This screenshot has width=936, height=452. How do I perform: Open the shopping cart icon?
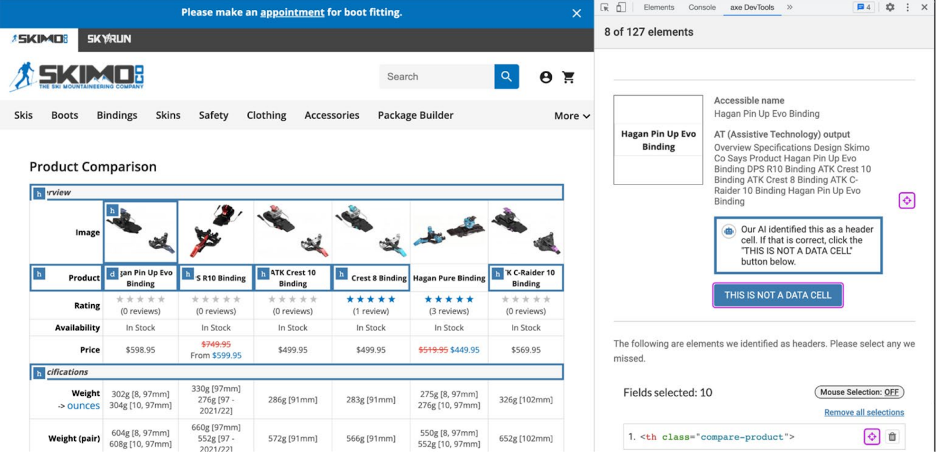pyautogui.click(x=569, y=77)
